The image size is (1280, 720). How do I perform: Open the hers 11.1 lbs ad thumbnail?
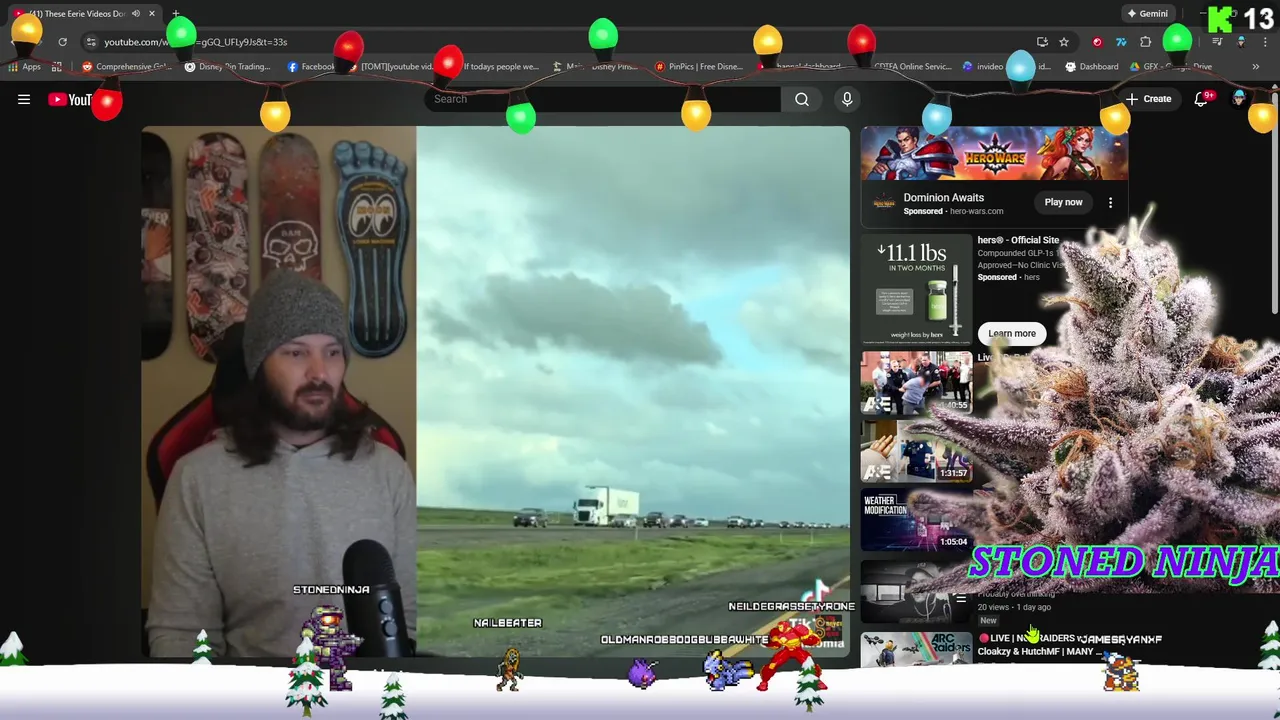pos(916,289)
